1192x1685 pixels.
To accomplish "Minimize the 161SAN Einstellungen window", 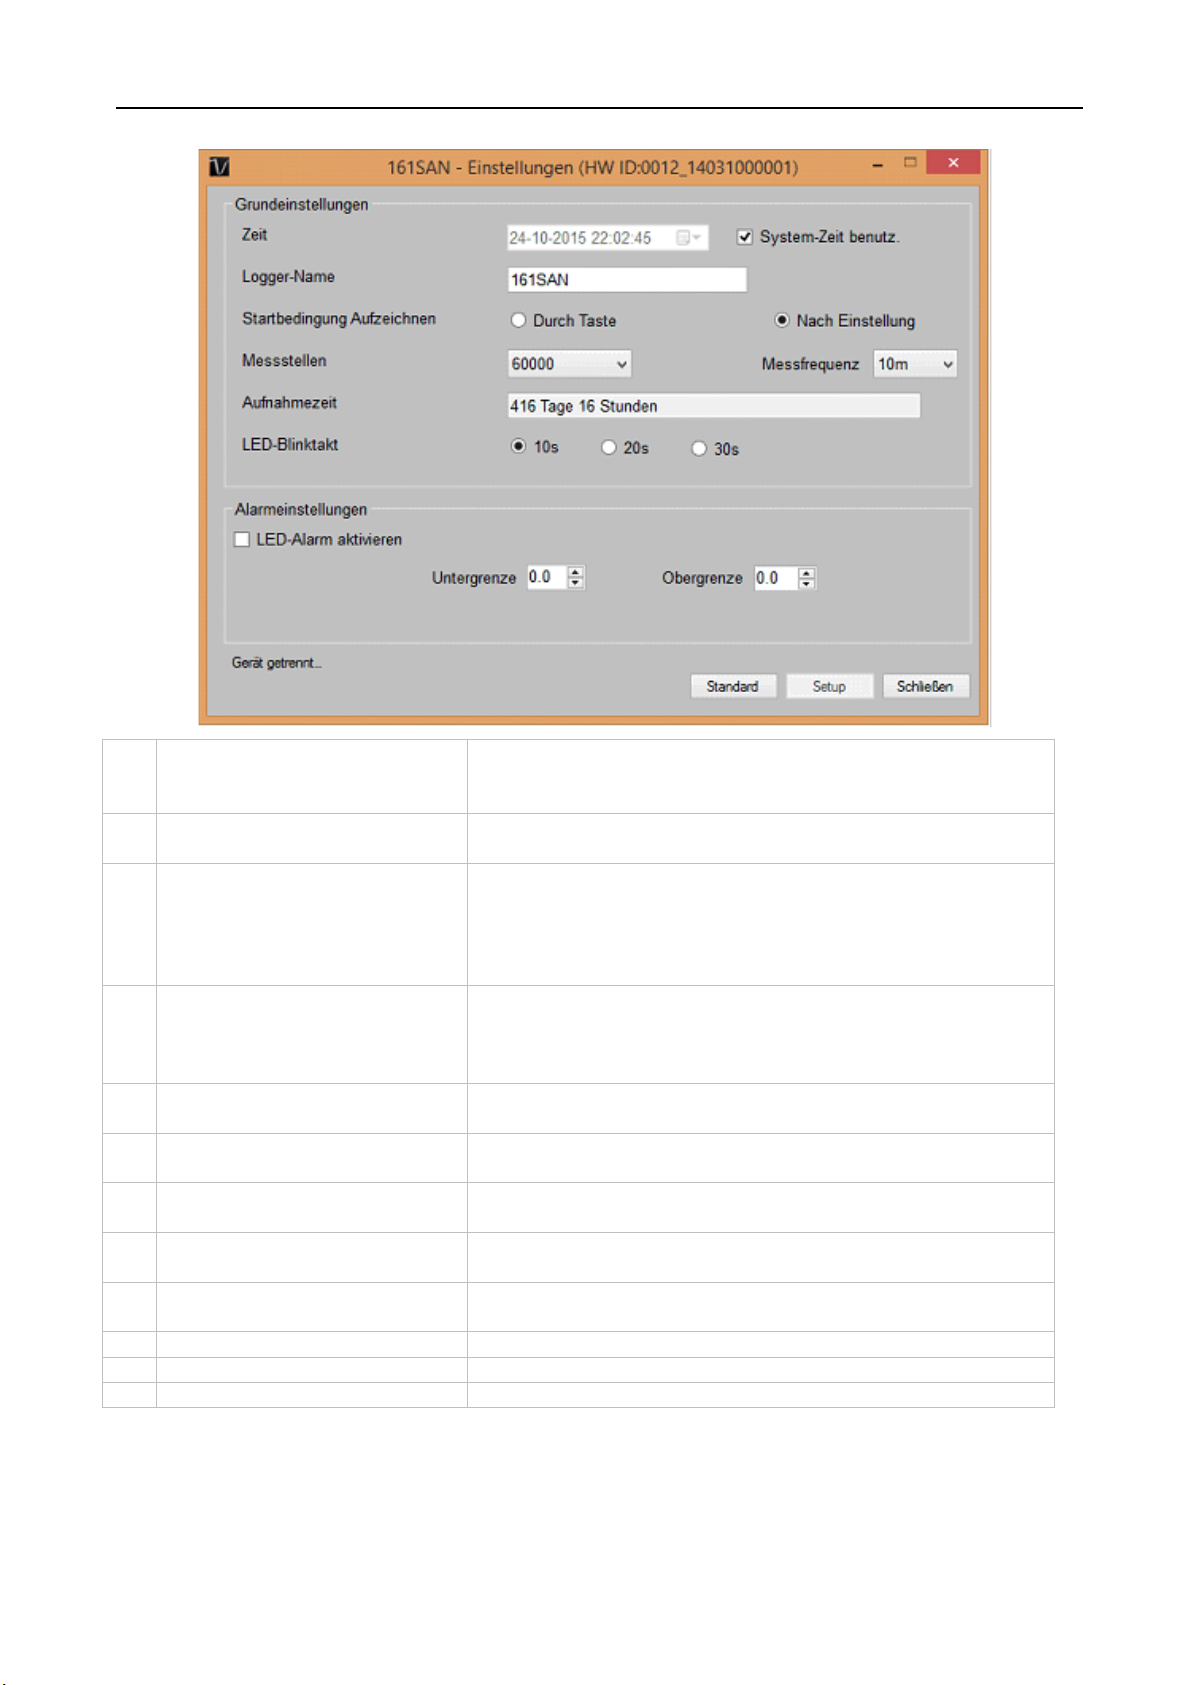I will point(877,165).
